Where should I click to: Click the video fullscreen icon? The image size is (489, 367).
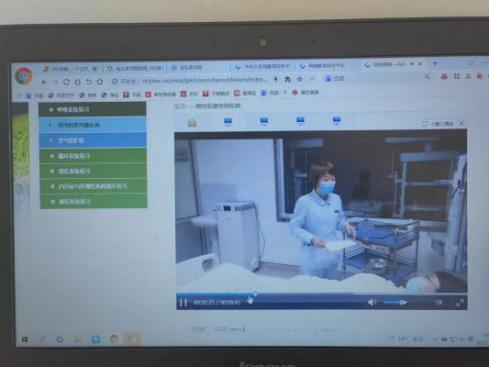pos(460,303)
